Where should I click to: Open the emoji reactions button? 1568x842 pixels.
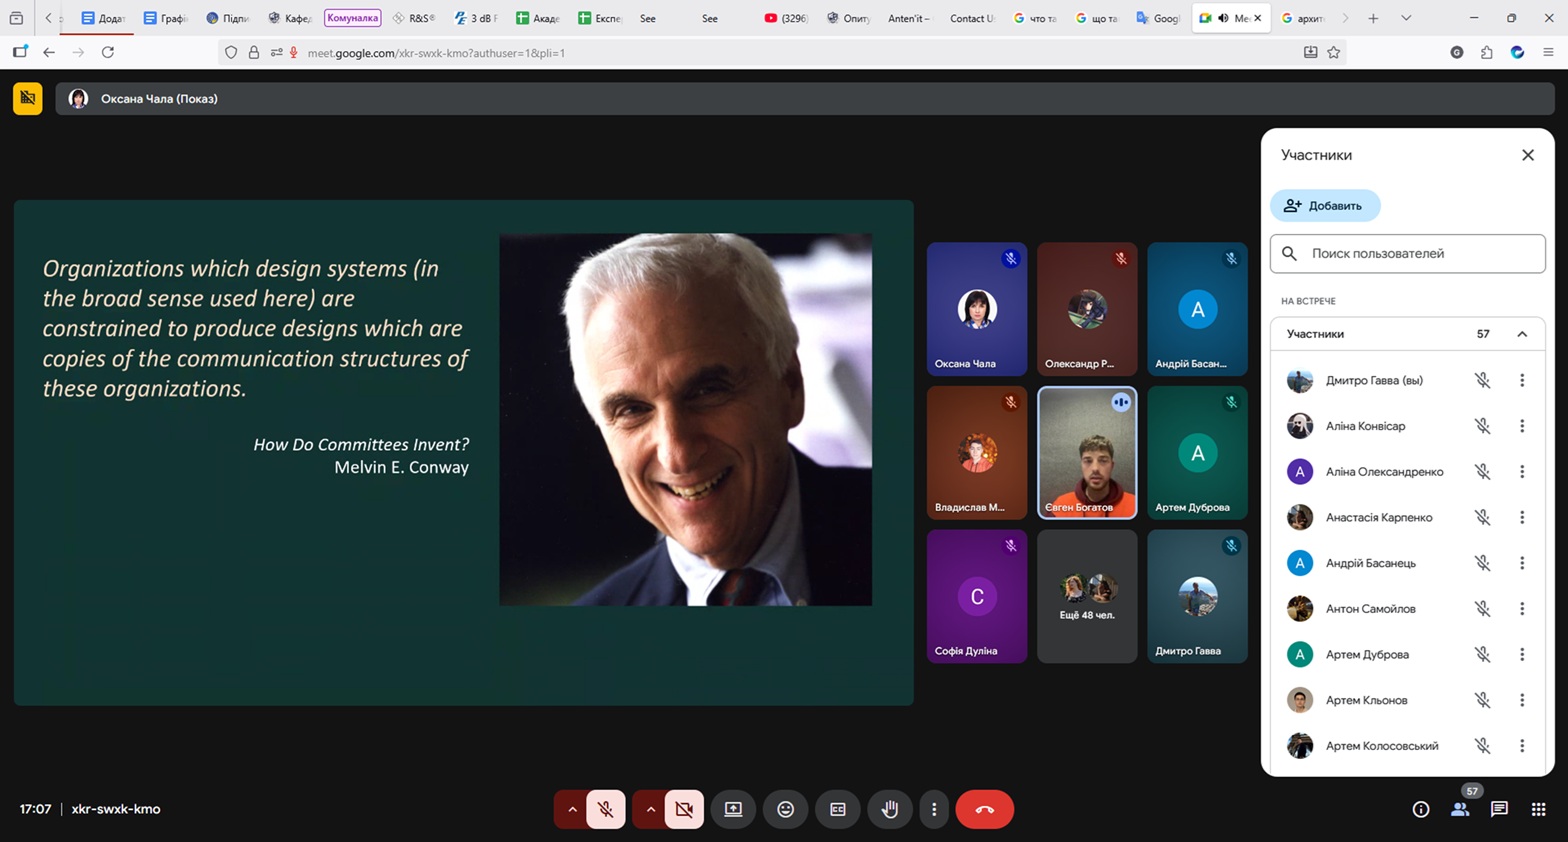[785, 809]
